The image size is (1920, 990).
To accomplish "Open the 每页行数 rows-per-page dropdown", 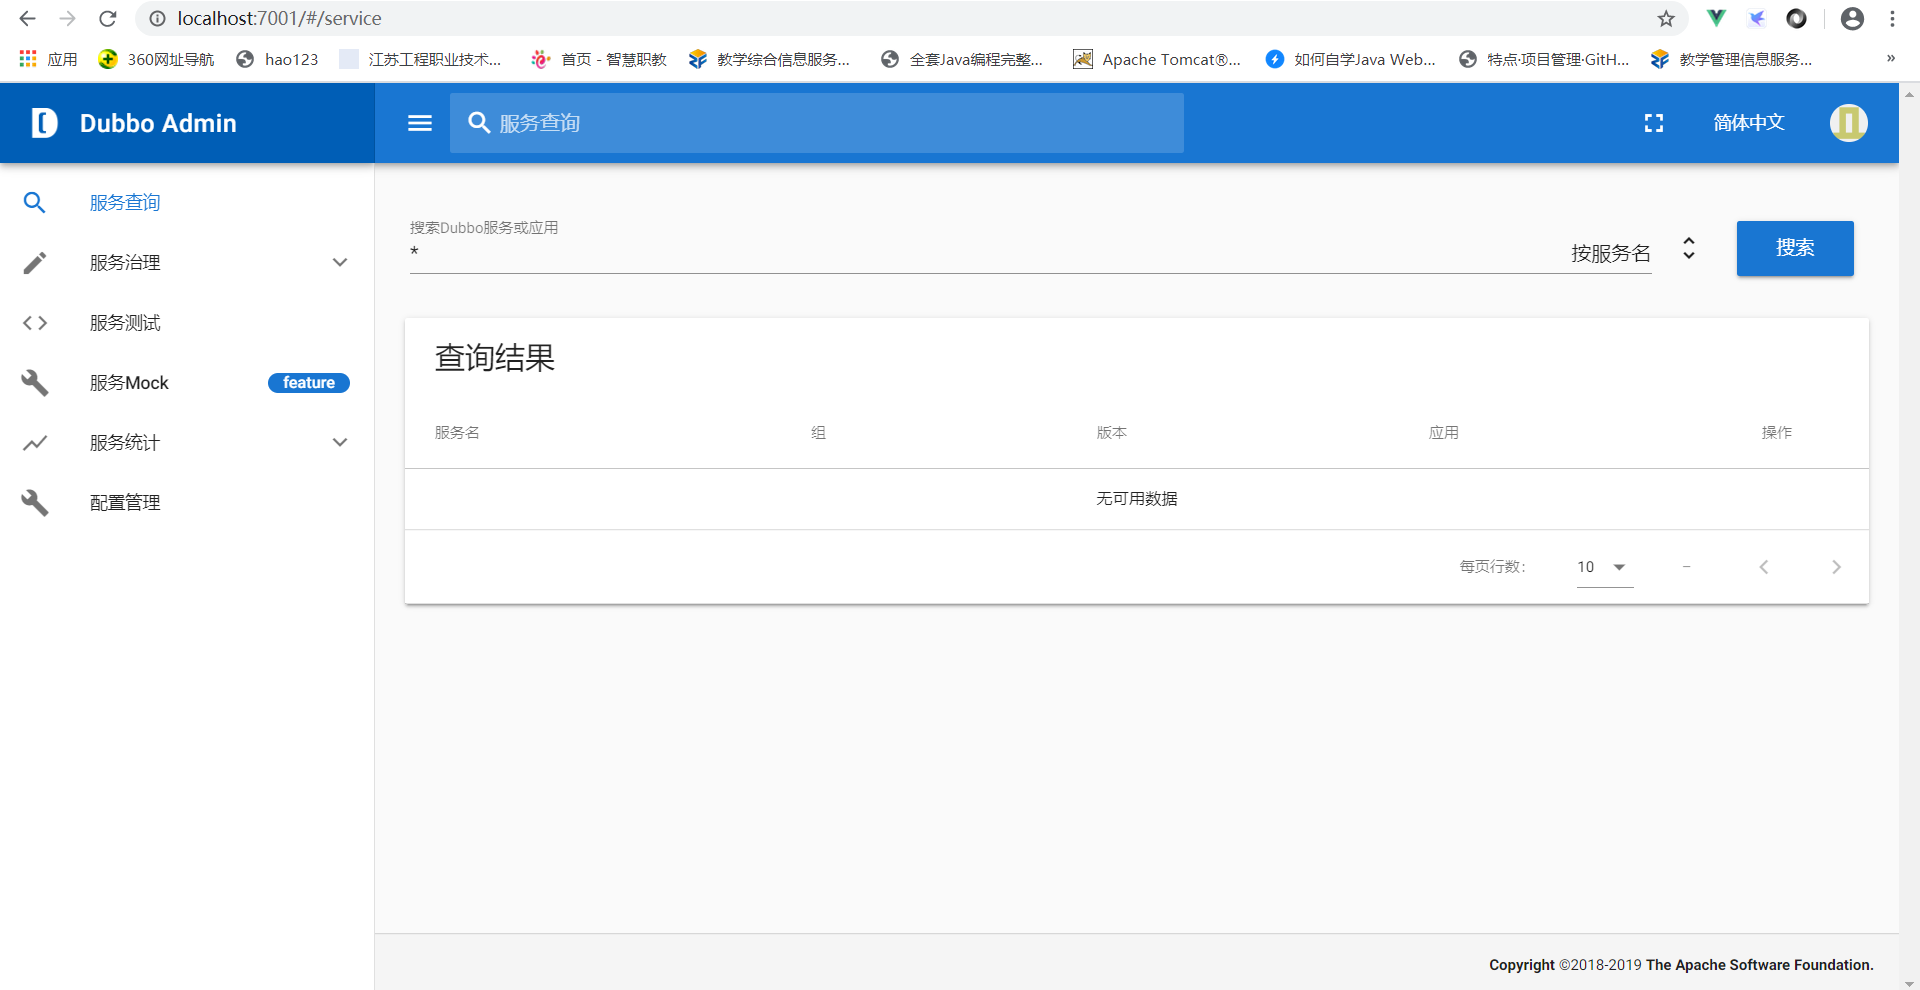I will pos(1604,567).
